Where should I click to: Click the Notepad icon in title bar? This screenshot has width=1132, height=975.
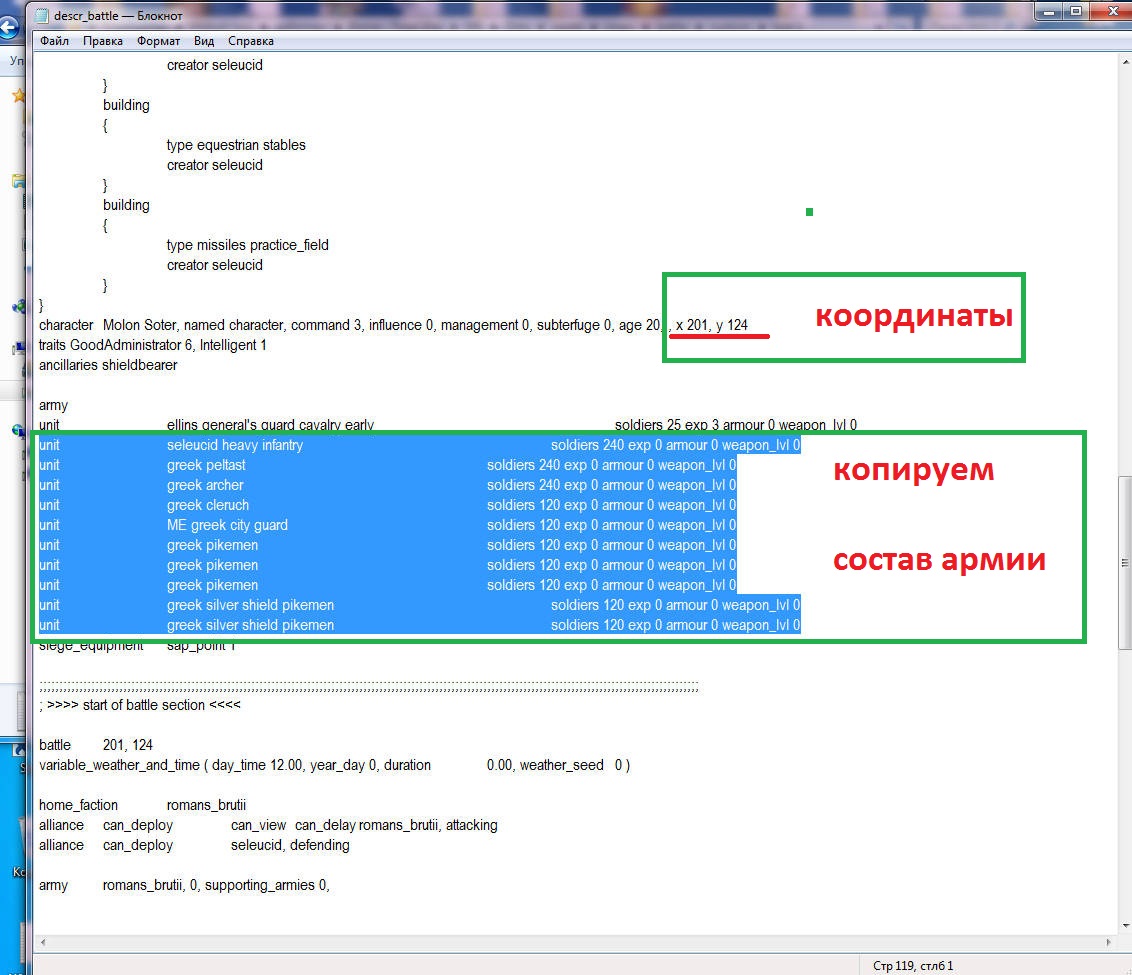[44, 15]
